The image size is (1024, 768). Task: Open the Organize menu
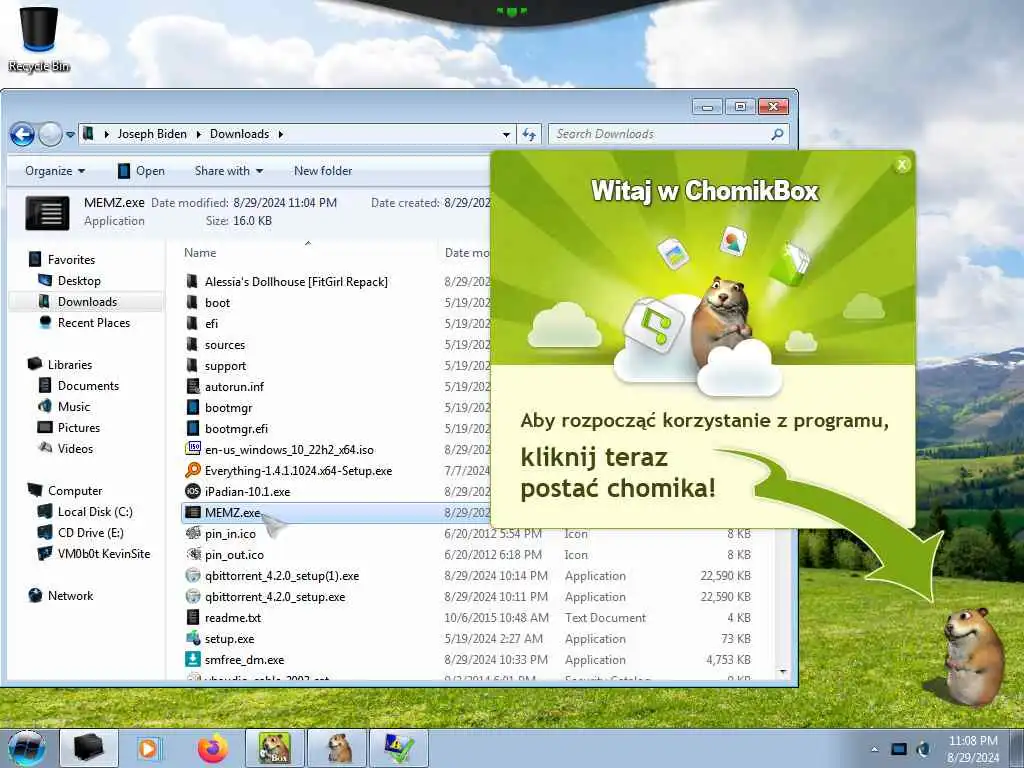point(55,171)
